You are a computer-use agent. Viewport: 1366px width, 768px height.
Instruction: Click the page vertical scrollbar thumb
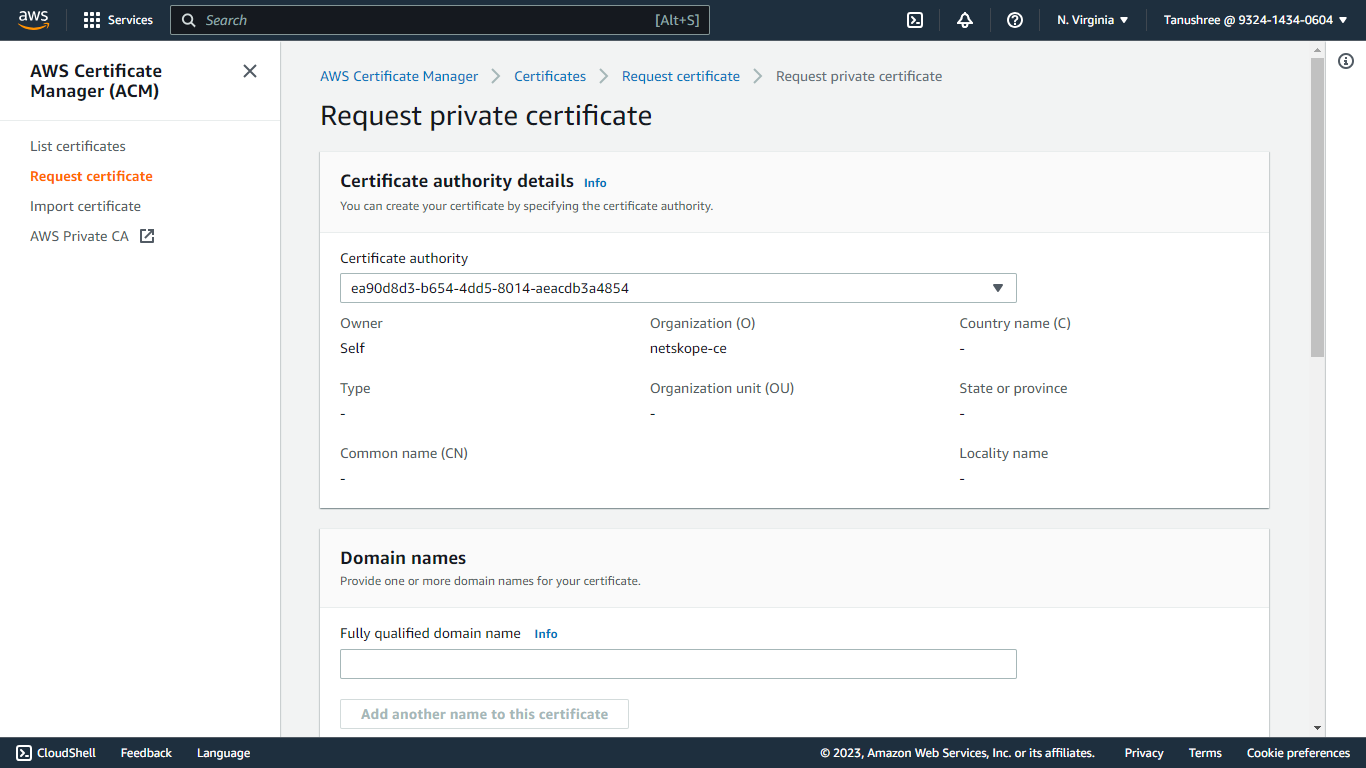coord(1317,207)
